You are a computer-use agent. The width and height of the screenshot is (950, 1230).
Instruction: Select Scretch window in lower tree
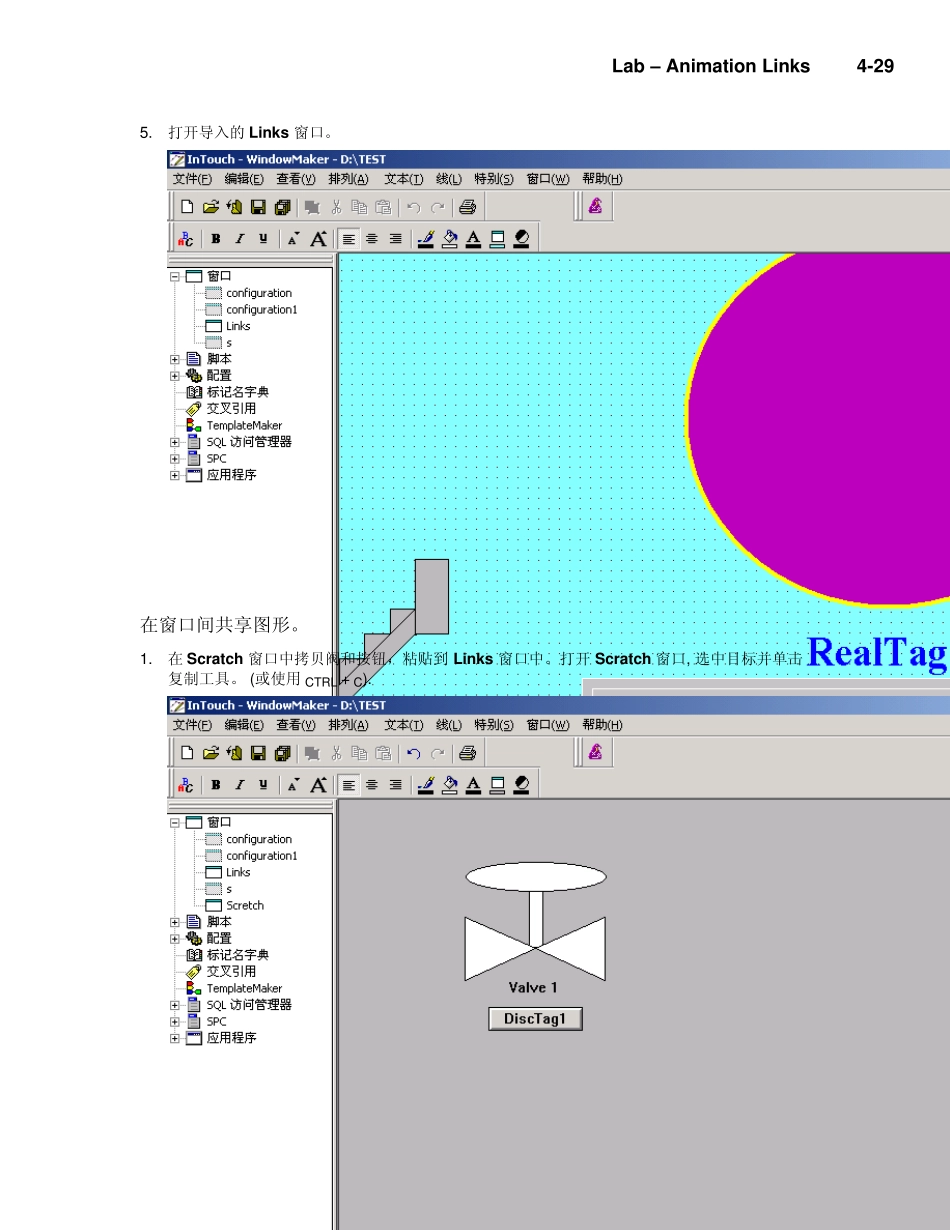(245, 905)
